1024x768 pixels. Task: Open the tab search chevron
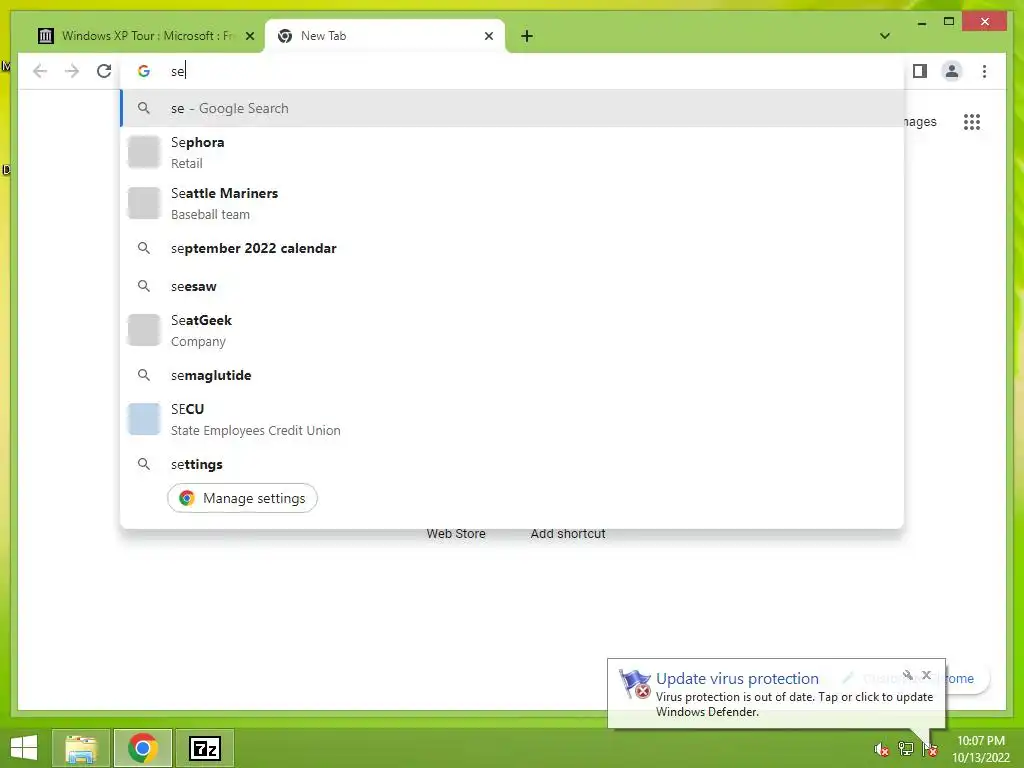tap(884, 36)
